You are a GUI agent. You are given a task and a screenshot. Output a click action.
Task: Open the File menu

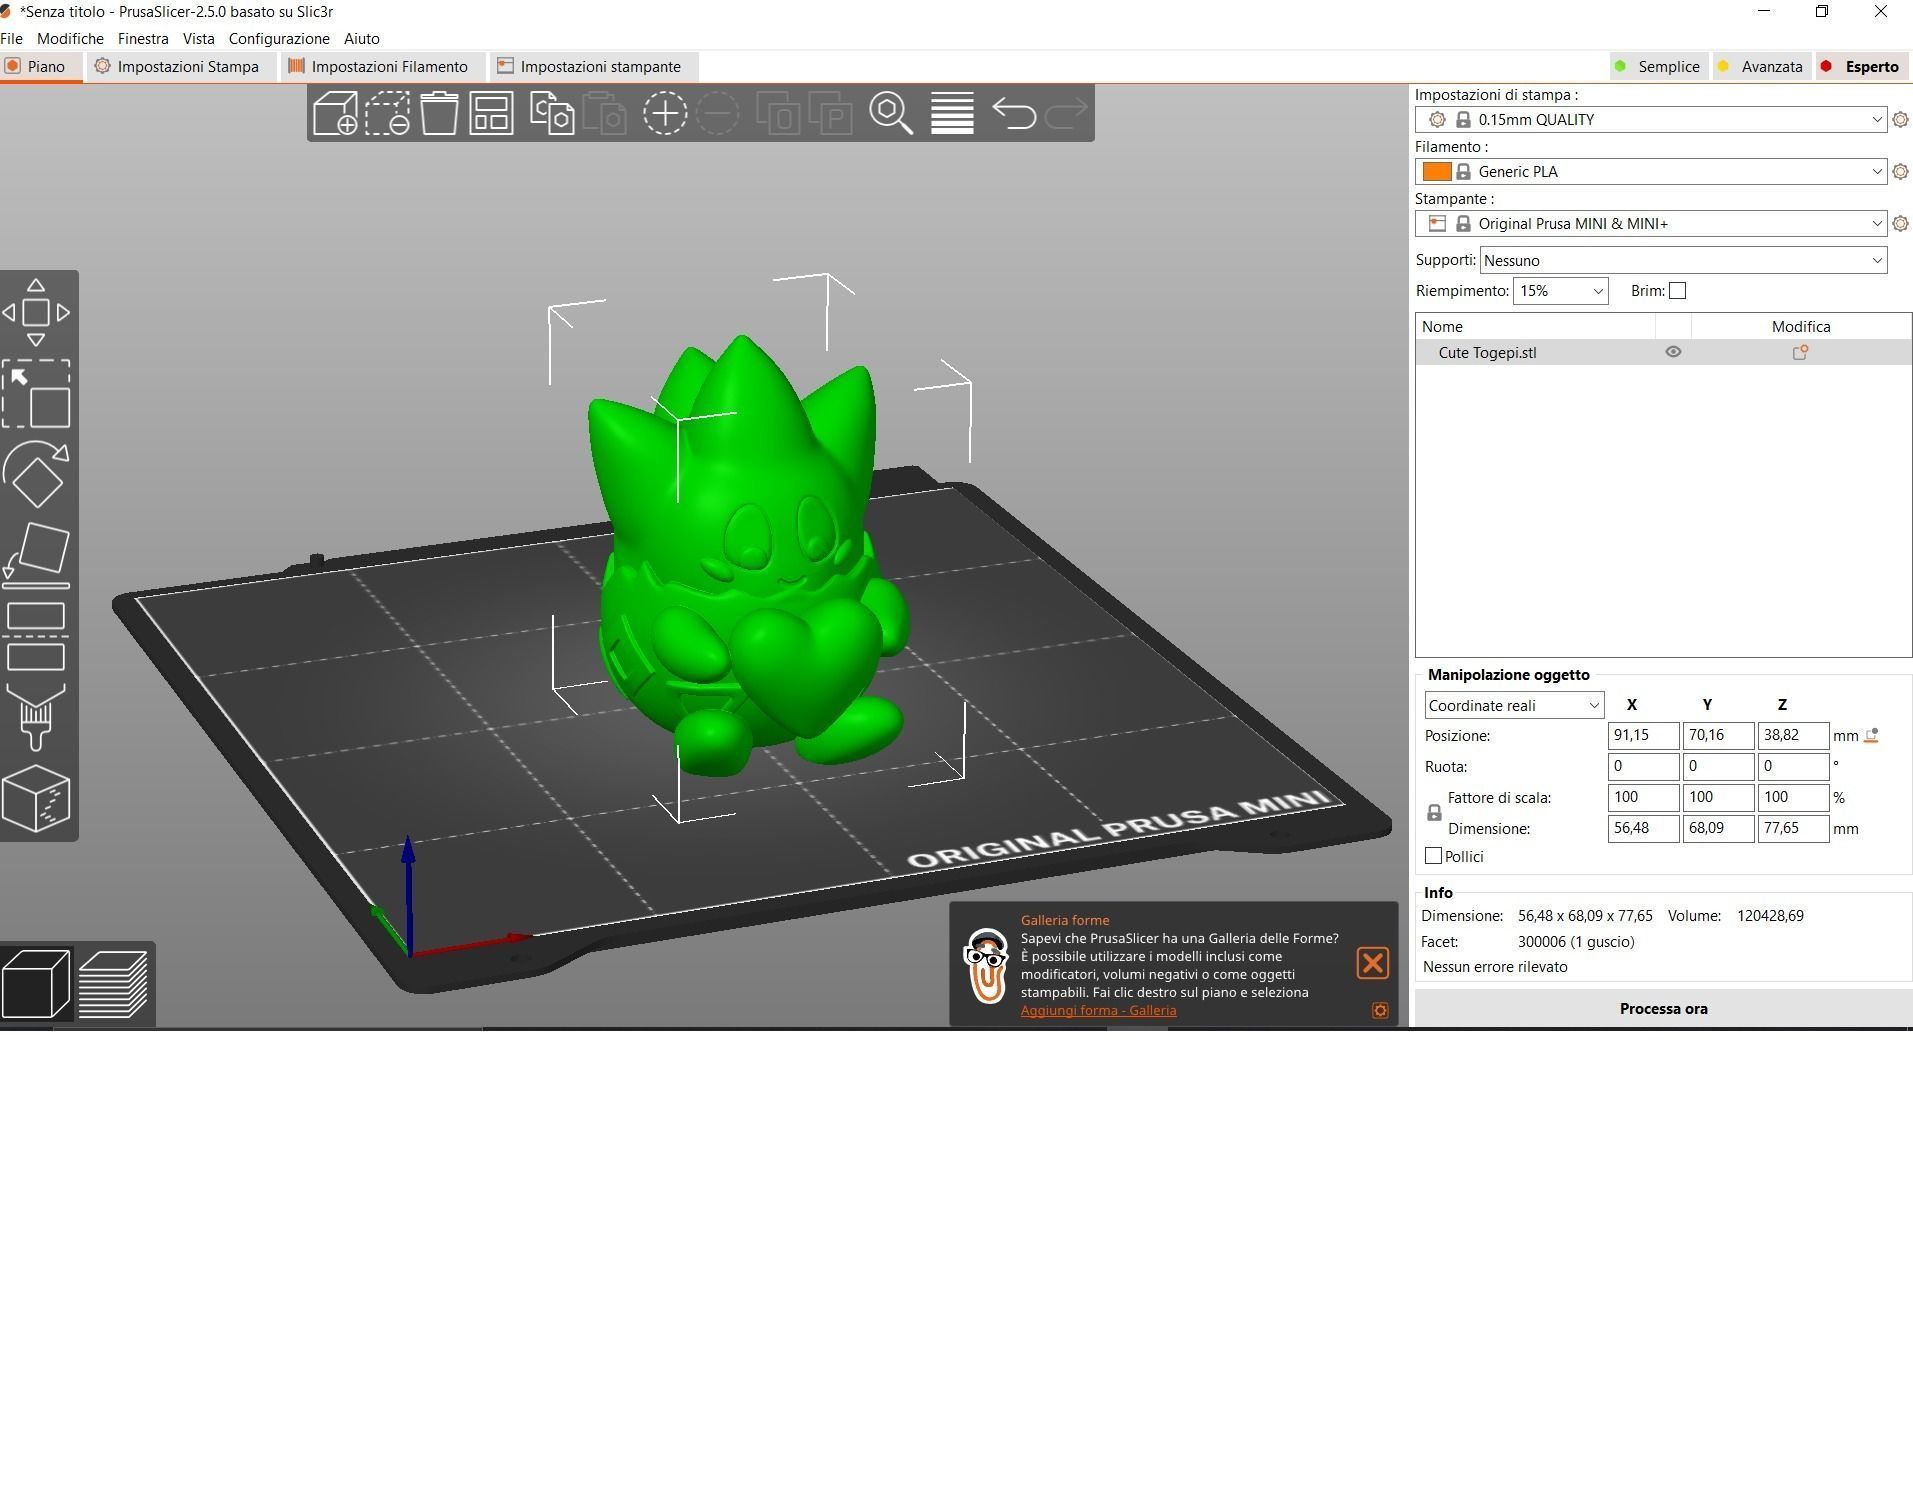(x=12, y=38)
